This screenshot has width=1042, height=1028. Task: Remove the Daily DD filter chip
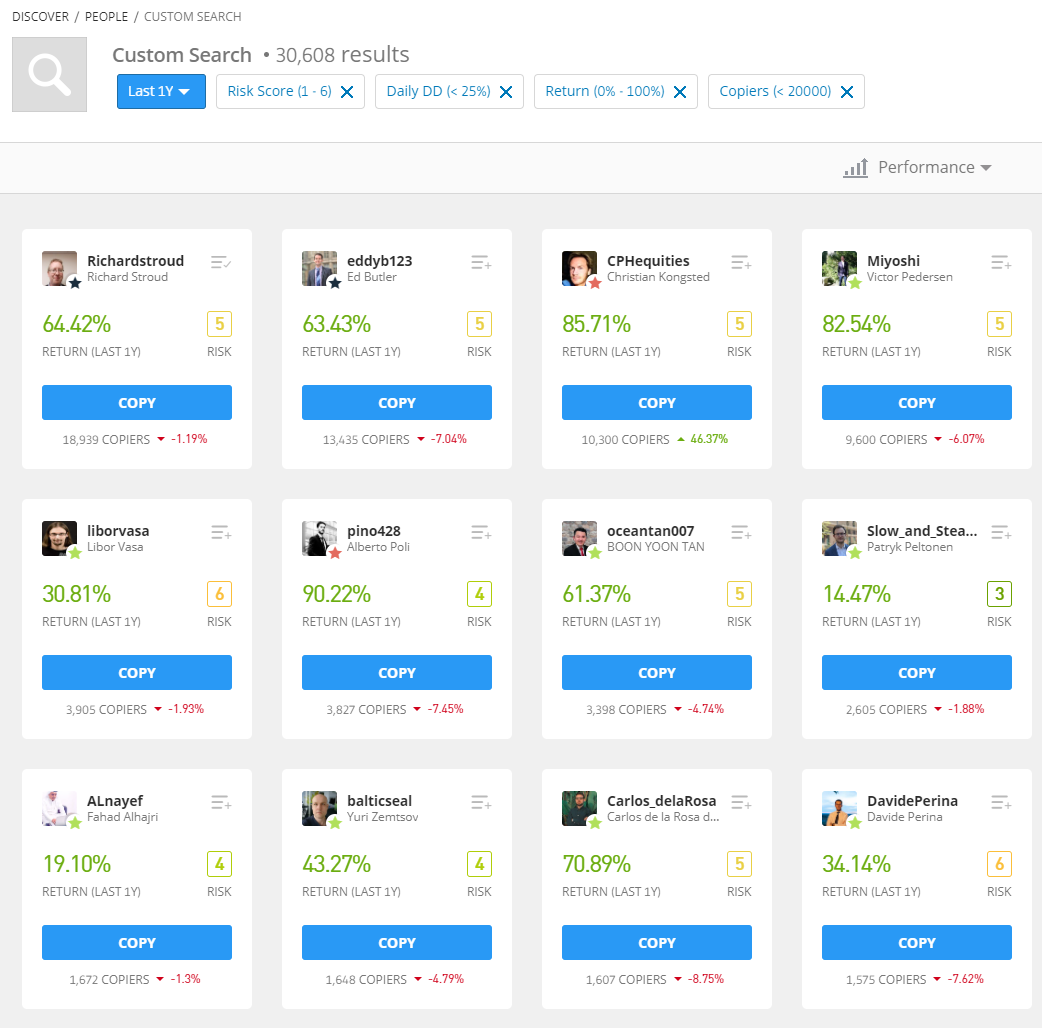[506, 91]
